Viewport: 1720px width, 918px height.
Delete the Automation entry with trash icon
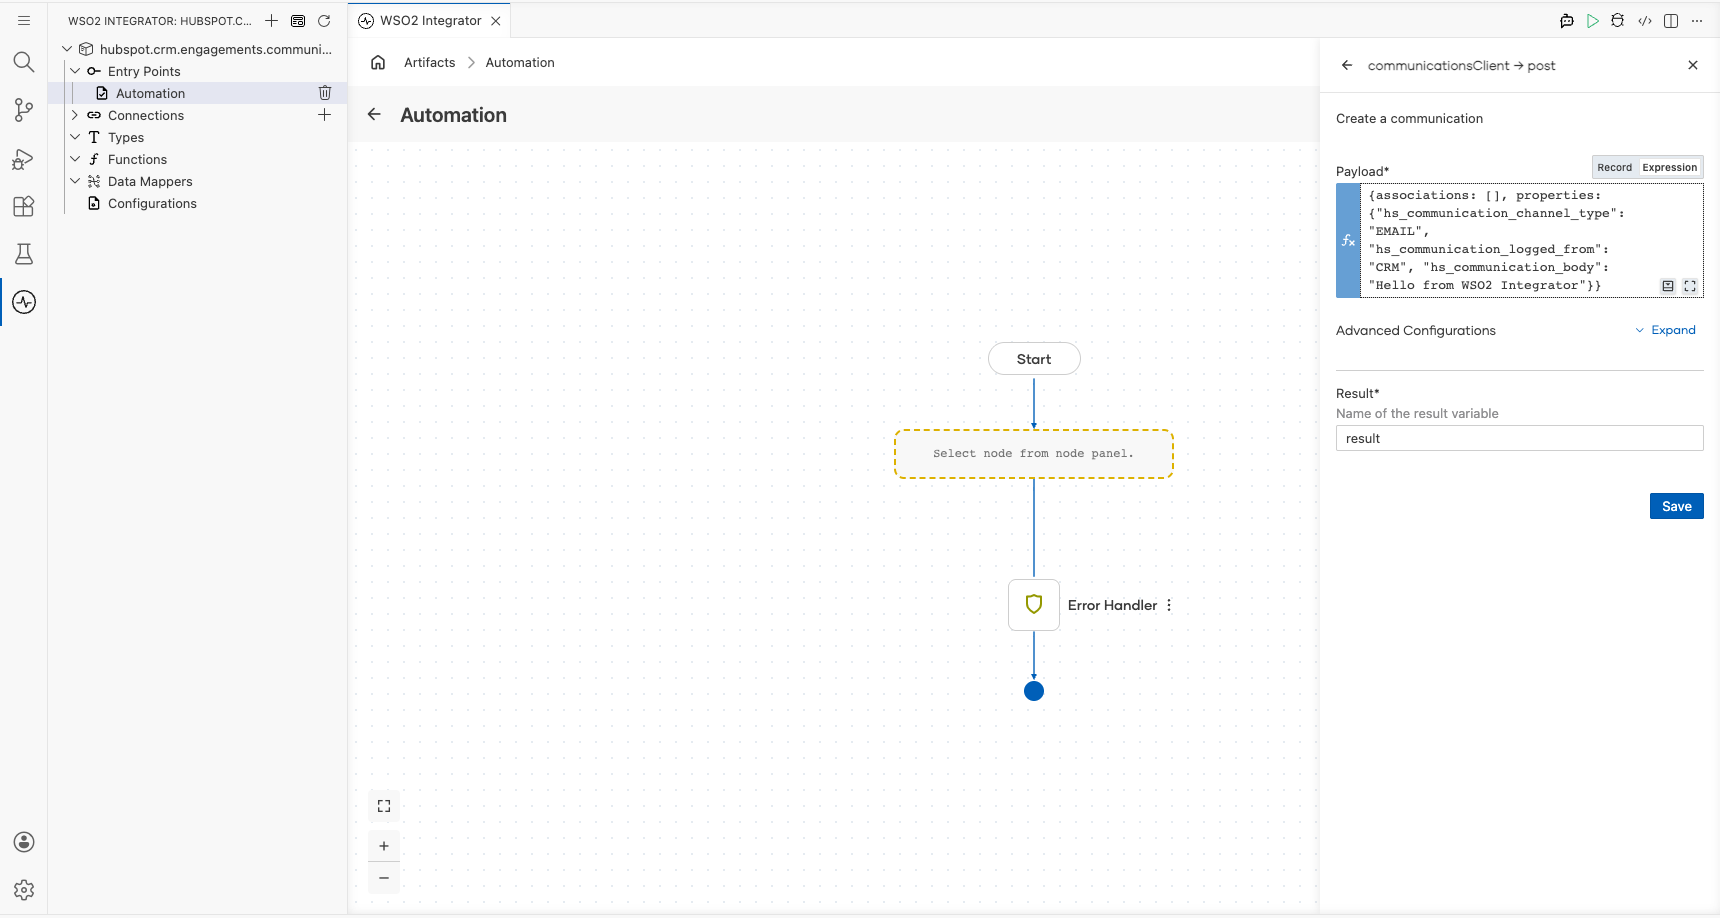pos(325,93)
